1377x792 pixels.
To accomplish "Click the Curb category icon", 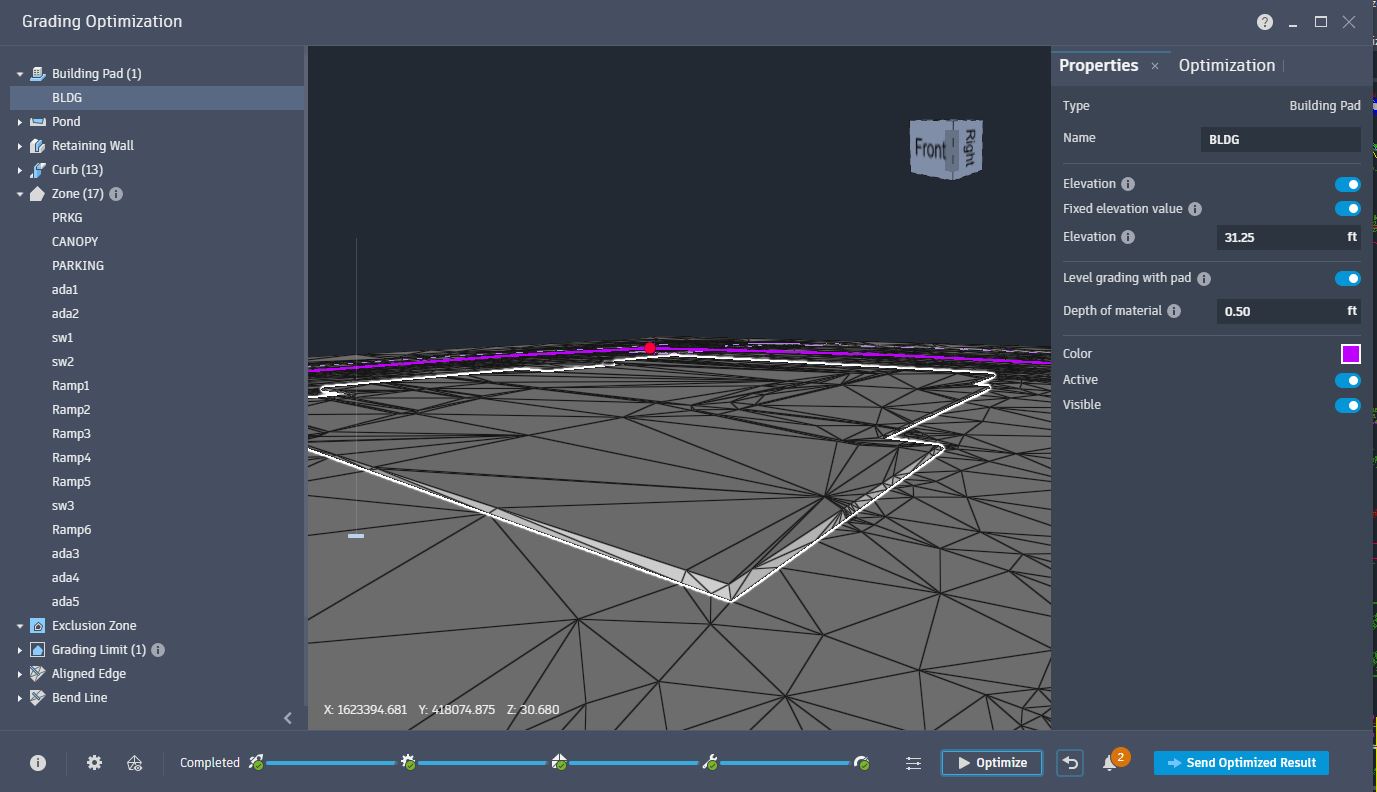I will point(37,169).
